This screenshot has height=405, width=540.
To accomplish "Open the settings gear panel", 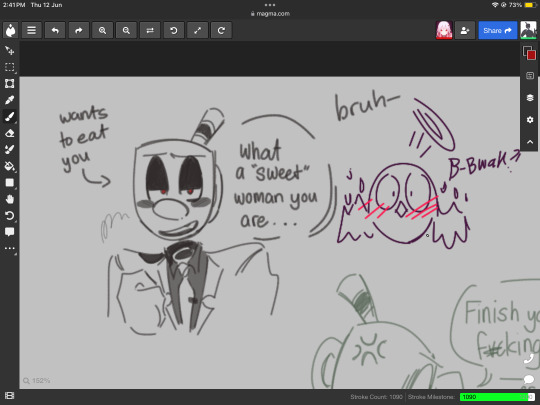I will pos(530,120).
